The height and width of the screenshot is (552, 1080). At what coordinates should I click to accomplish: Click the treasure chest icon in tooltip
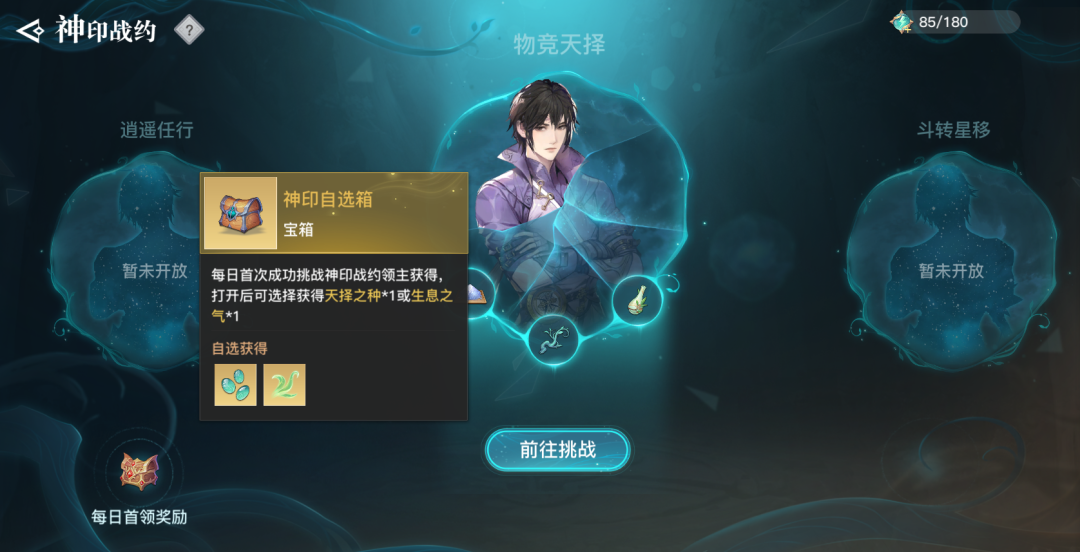point(240,213)
